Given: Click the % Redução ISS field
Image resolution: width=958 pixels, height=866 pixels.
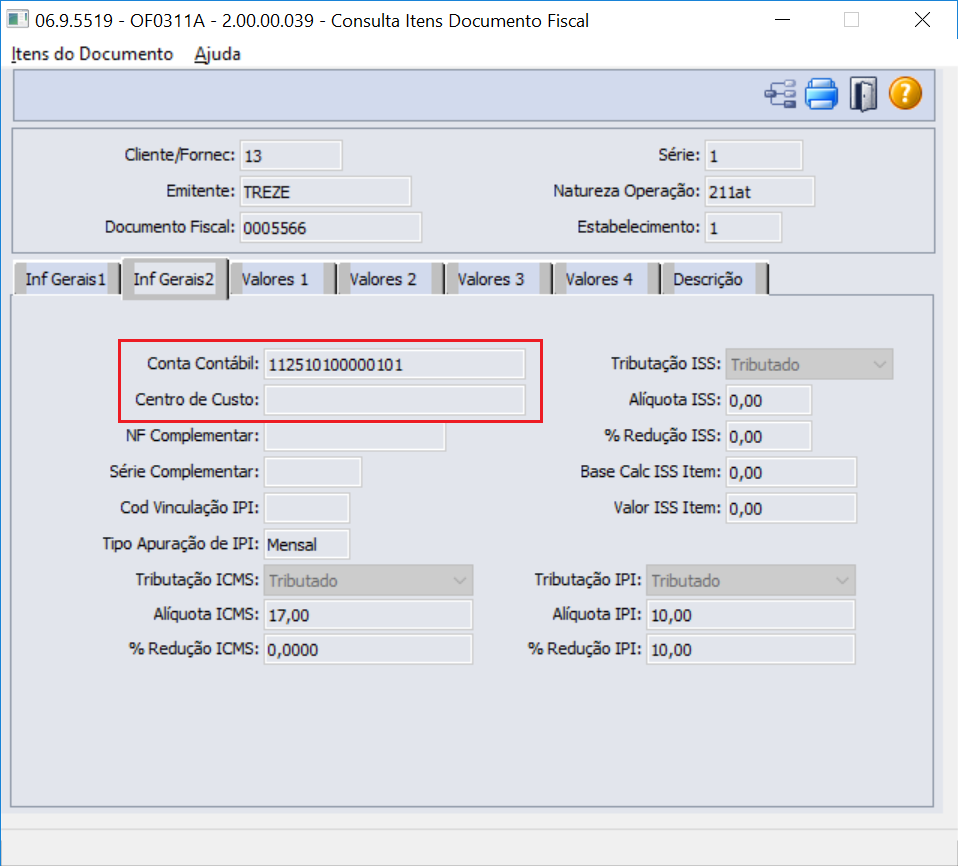Looking at the screenshot, I should pyautogui.click(x=769, y=436).
